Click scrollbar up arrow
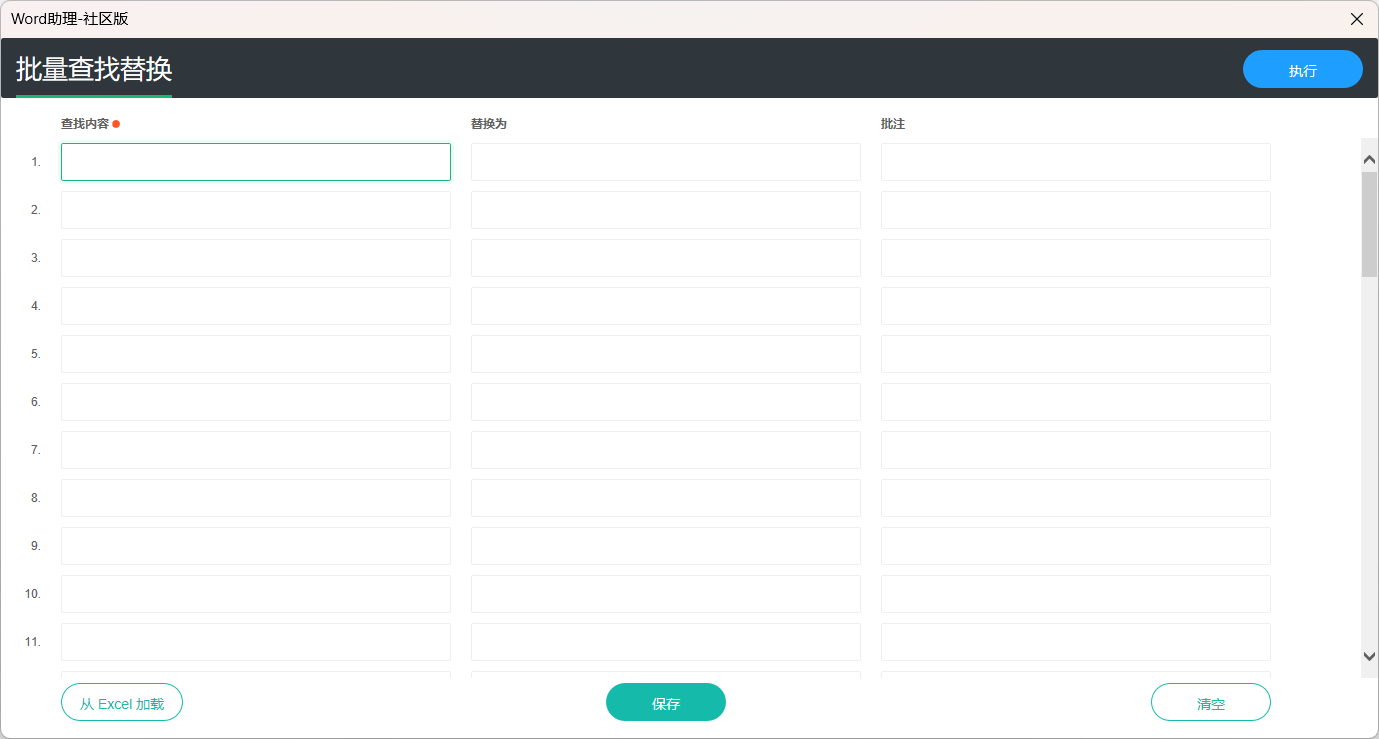 point(1370,159)
